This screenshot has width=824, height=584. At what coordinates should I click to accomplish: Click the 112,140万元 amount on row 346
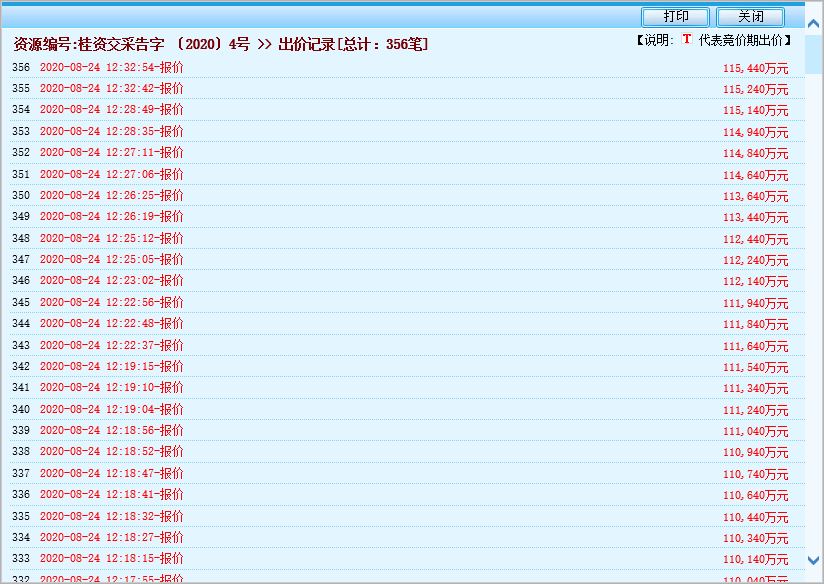pos(755,282)
